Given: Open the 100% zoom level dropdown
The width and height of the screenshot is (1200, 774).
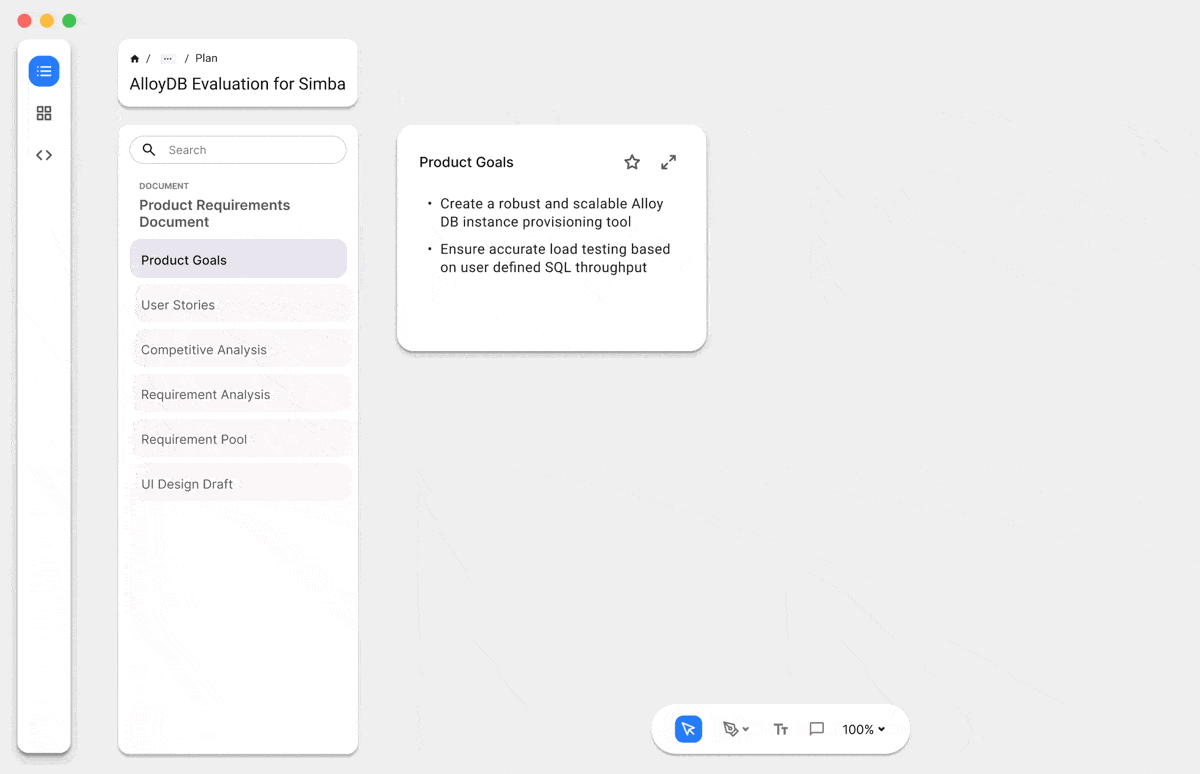Looking at the screenshot, I should click(863, 729).
